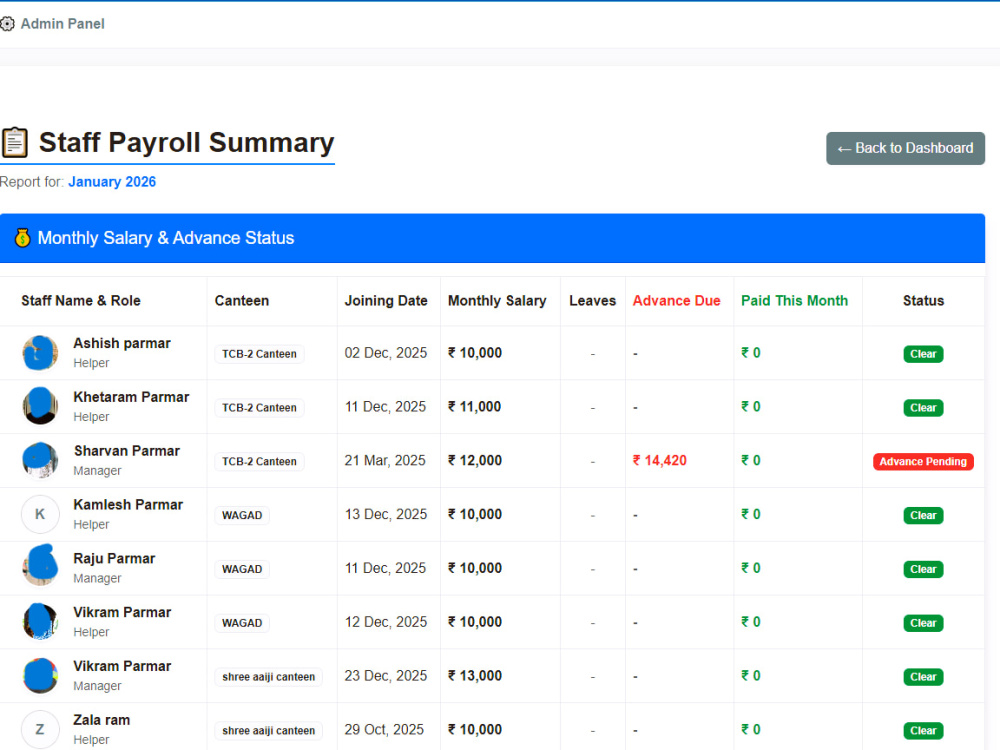1000x750 pixels.
Task: Click the ₹ 11,000 monthly salary value
Action: coord(474,407)
